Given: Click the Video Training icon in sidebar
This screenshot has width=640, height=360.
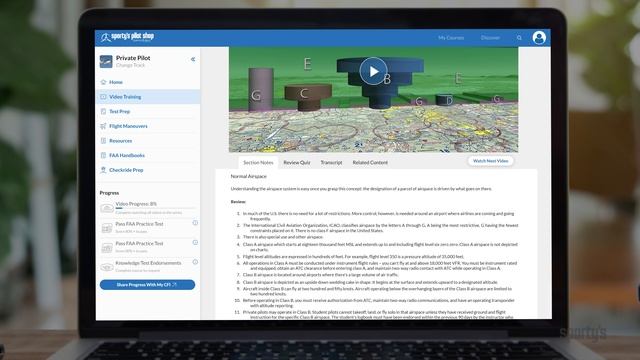Looking at the screenshot, I should (103, 97).
